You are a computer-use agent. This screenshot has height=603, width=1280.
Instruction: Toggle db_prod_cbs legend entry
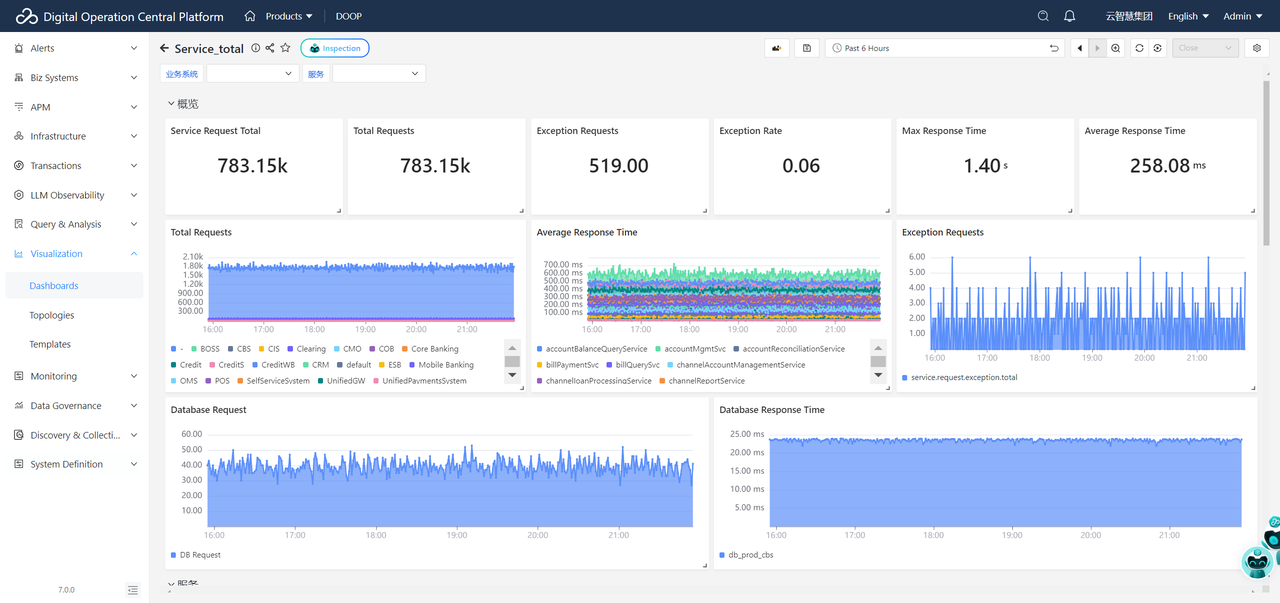coord(746,555)
